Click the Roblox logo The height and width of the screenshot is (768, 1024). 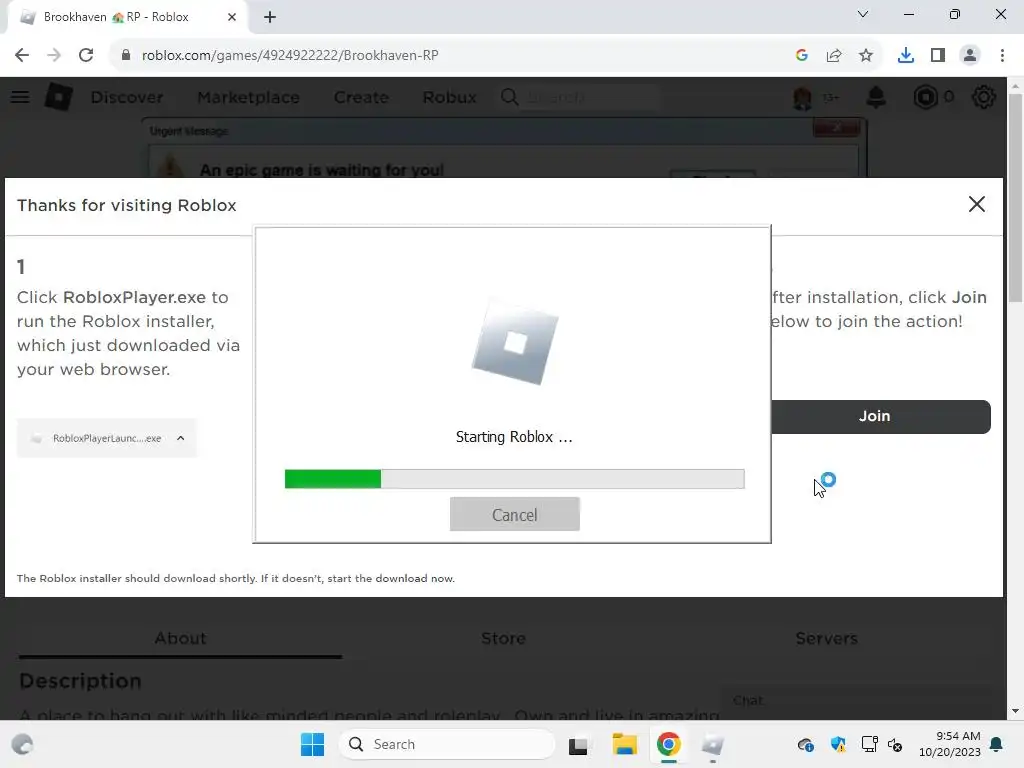(59, 97)
